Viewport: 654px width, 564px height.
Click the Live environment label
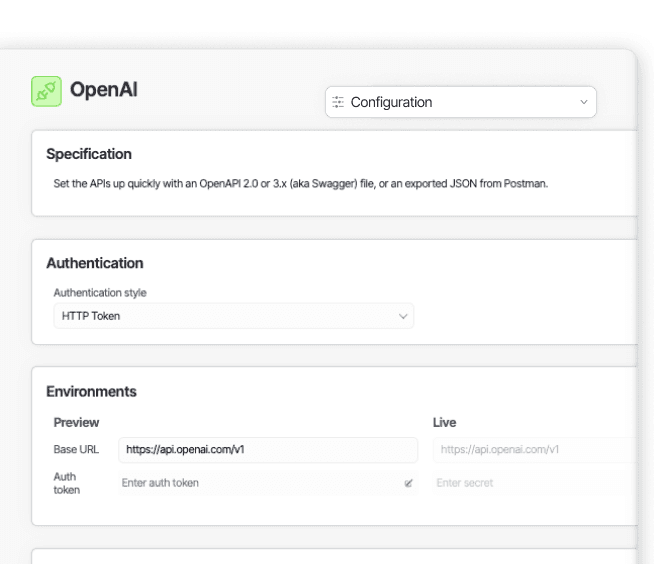tap(445, 423)
